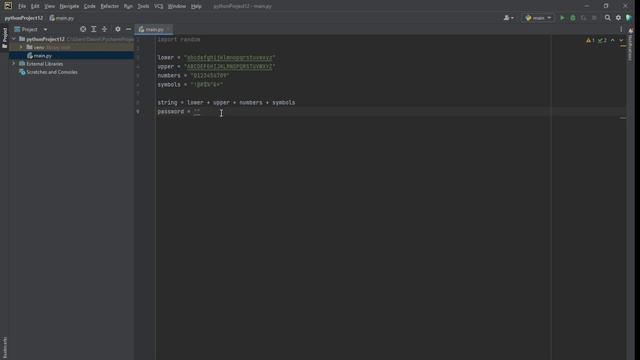Viewport: 640px width, 360px height.
Task: Hide the Project tool window
Action: coord(129,29)
